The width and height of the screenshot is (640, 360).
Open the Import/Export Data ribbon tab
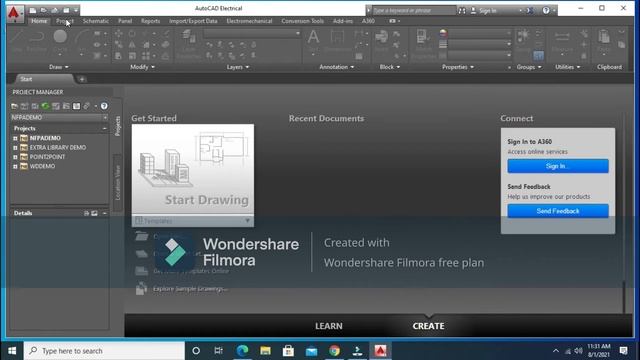[193, 21]
